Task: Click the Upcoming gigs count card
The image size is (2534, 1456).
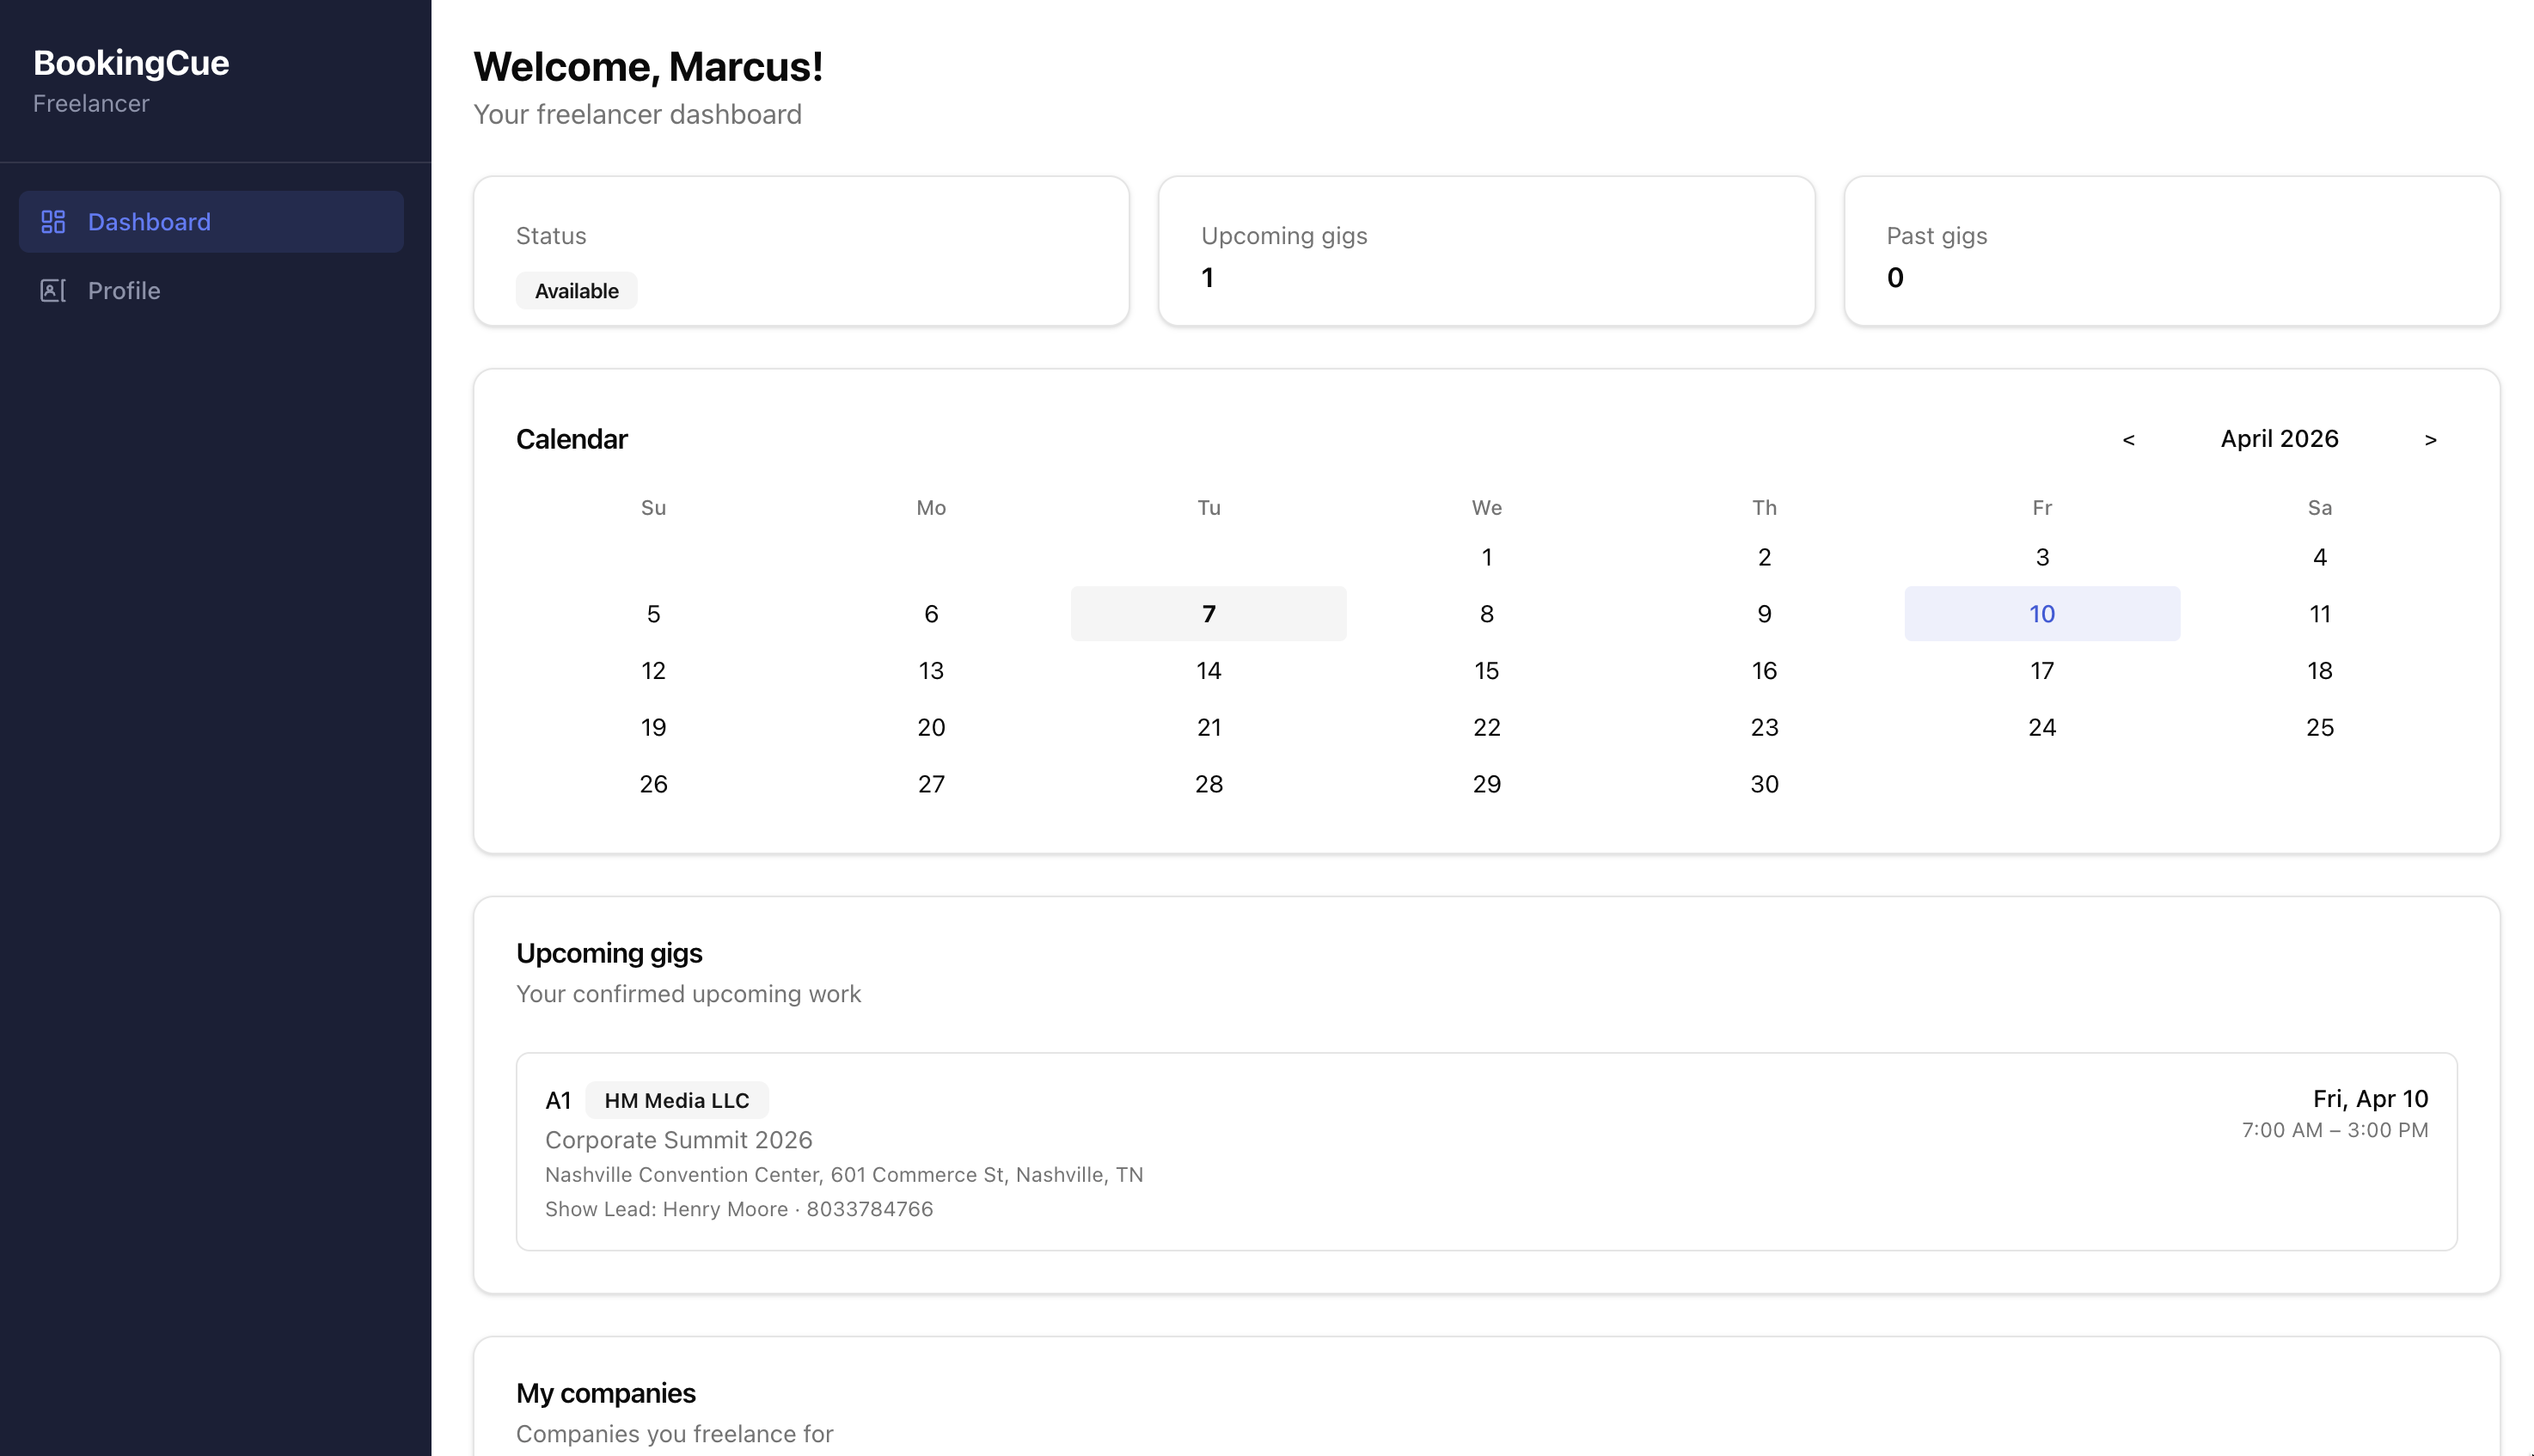Action: coord(1486,250)
